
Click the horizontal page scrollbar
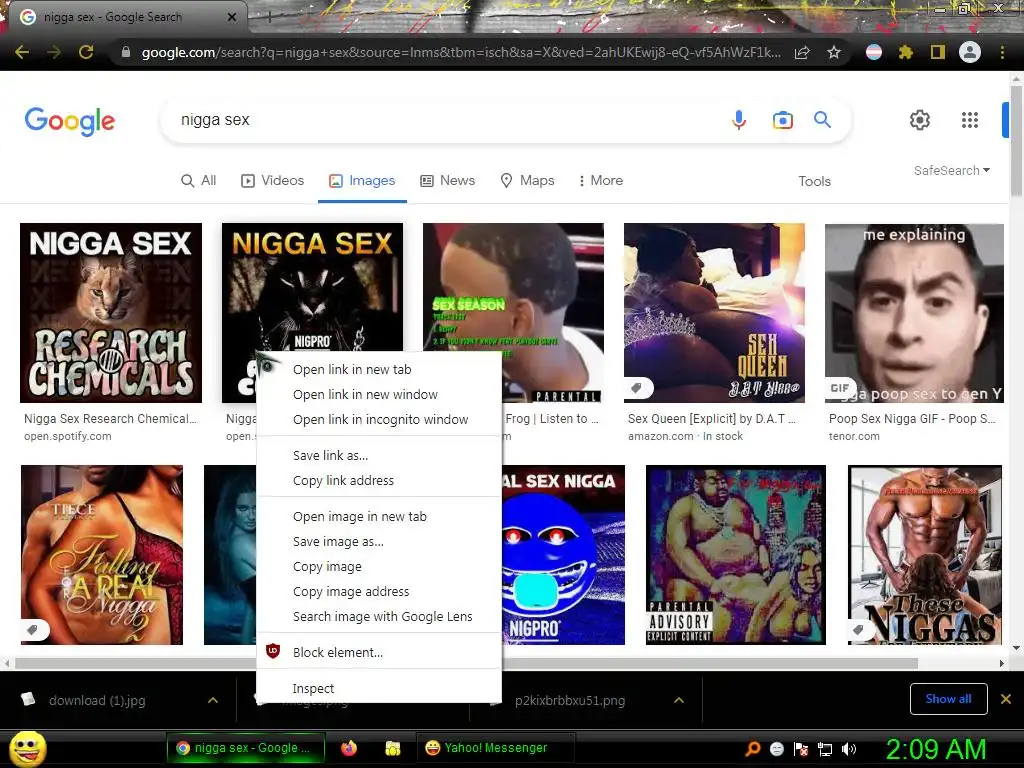[466, 663]
